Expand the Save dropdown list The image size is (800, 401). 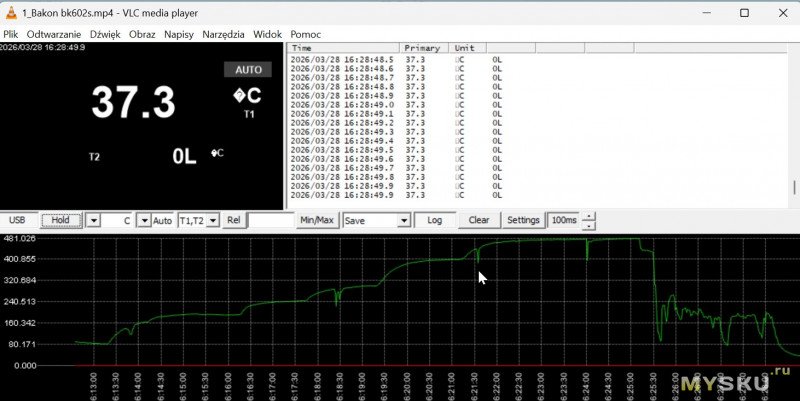[404, 220]
